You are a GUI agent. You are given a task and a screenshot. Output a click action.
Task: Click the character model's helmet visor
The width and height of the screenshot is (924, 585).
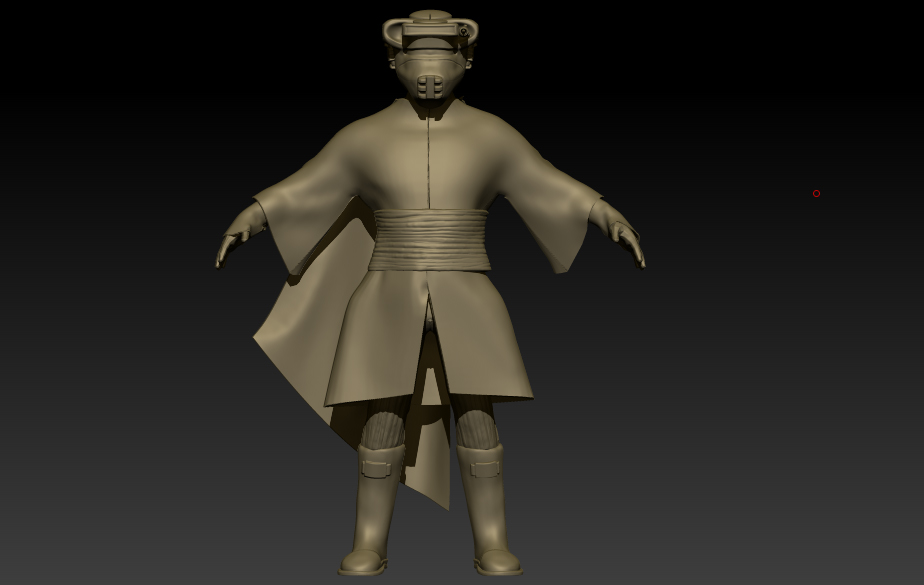tap(430, 31)
